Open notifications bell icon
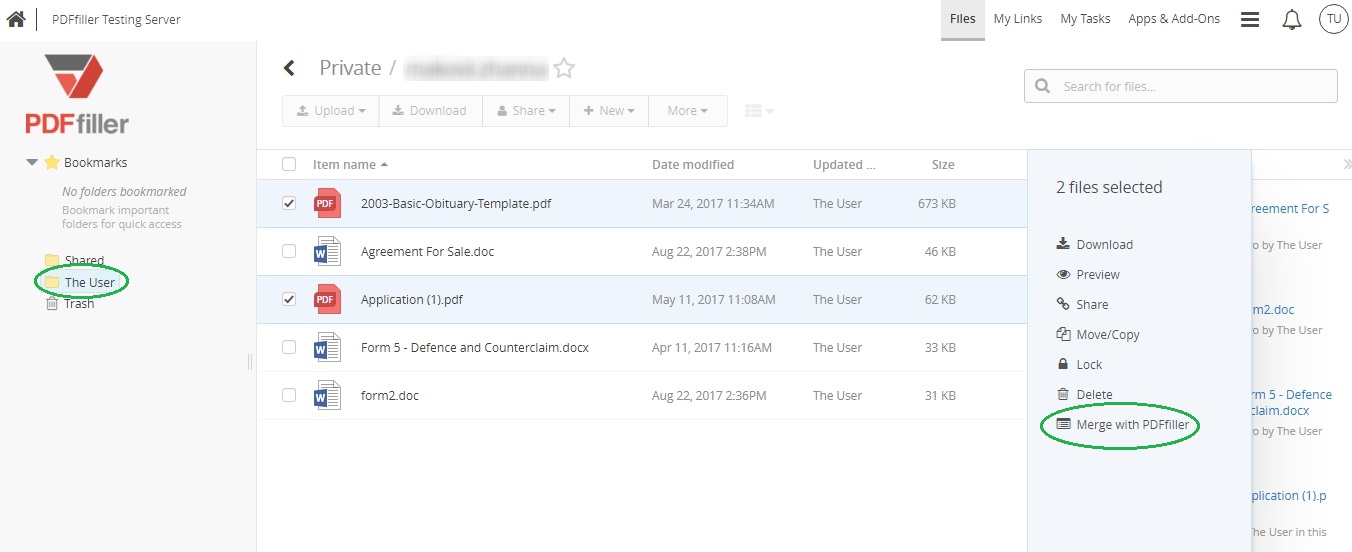 click(x=1292, y=19)
